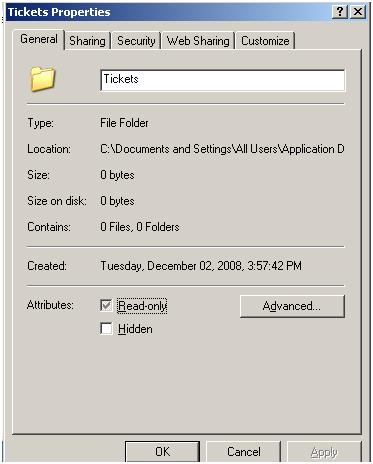373x464 pixels.
Task: Click the Read-only checkbox label
Action: (142, 306)
